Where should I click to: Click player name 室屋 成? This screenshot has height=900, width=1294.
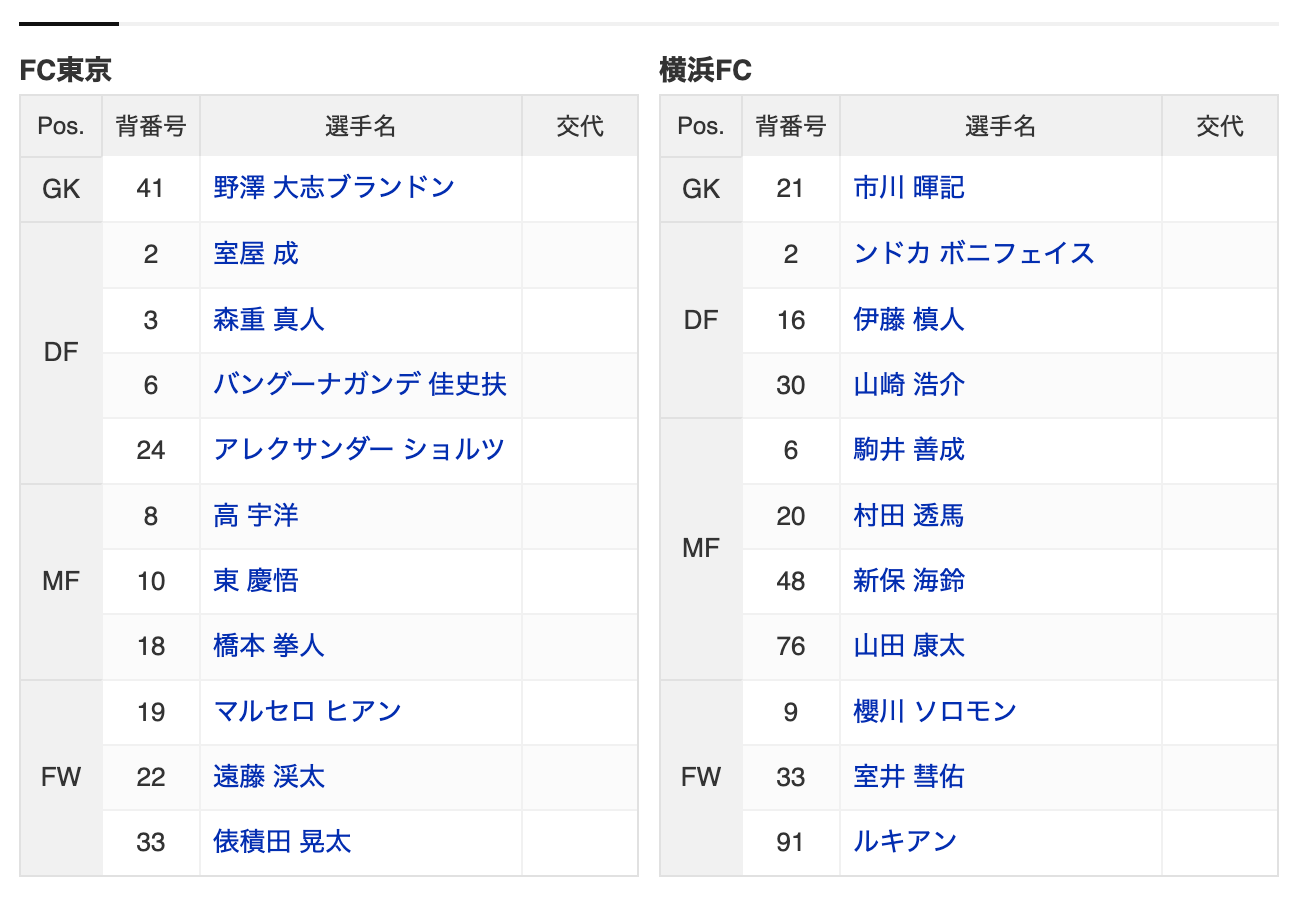(256, 254)
